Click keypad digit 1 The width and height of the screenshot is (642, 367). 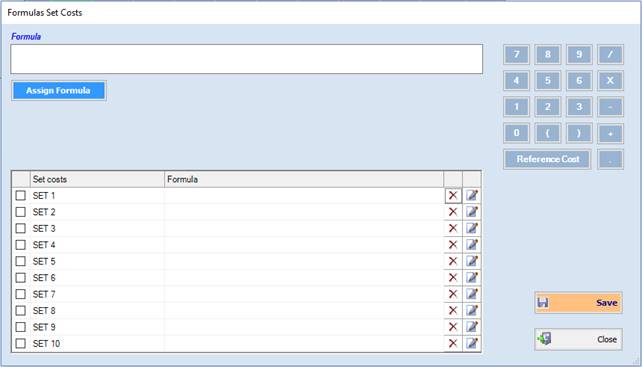[516, 106]
